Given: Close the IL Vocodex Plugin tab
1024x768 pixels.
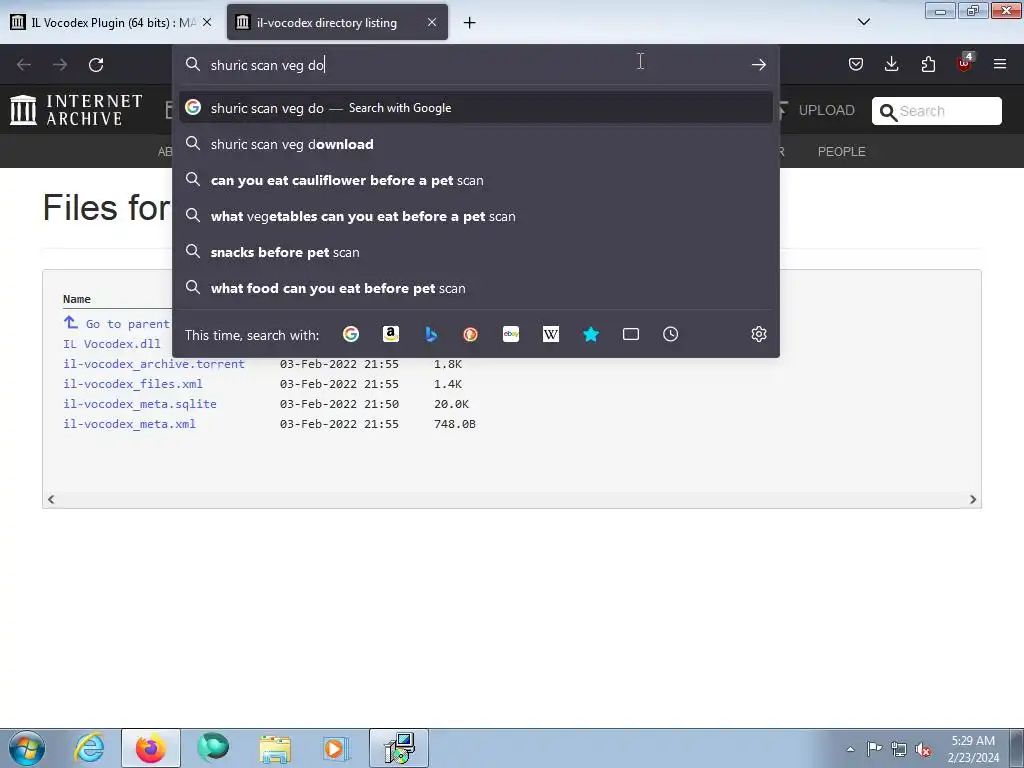Looking at the screenshot, I should [207, 22].
